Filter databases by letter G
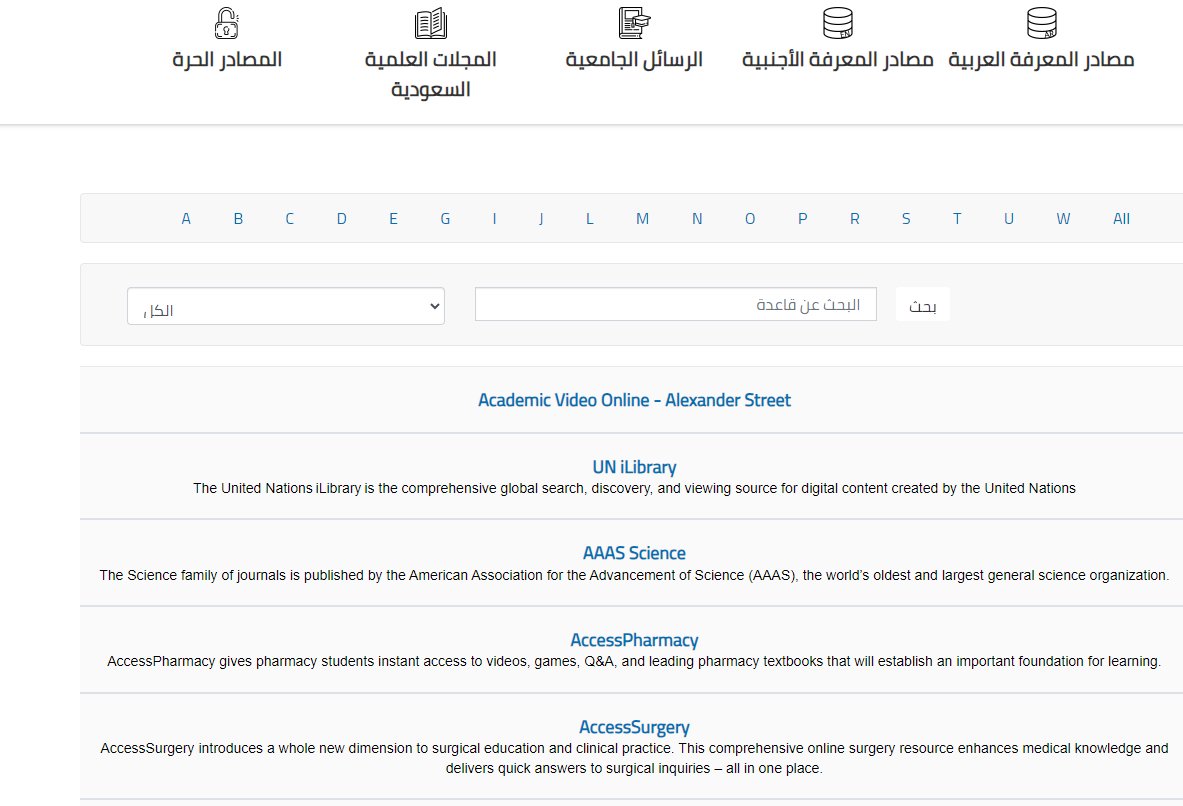Image resolution: width=1183 pixels, height=806 pixels. click(x=445, y=219)
